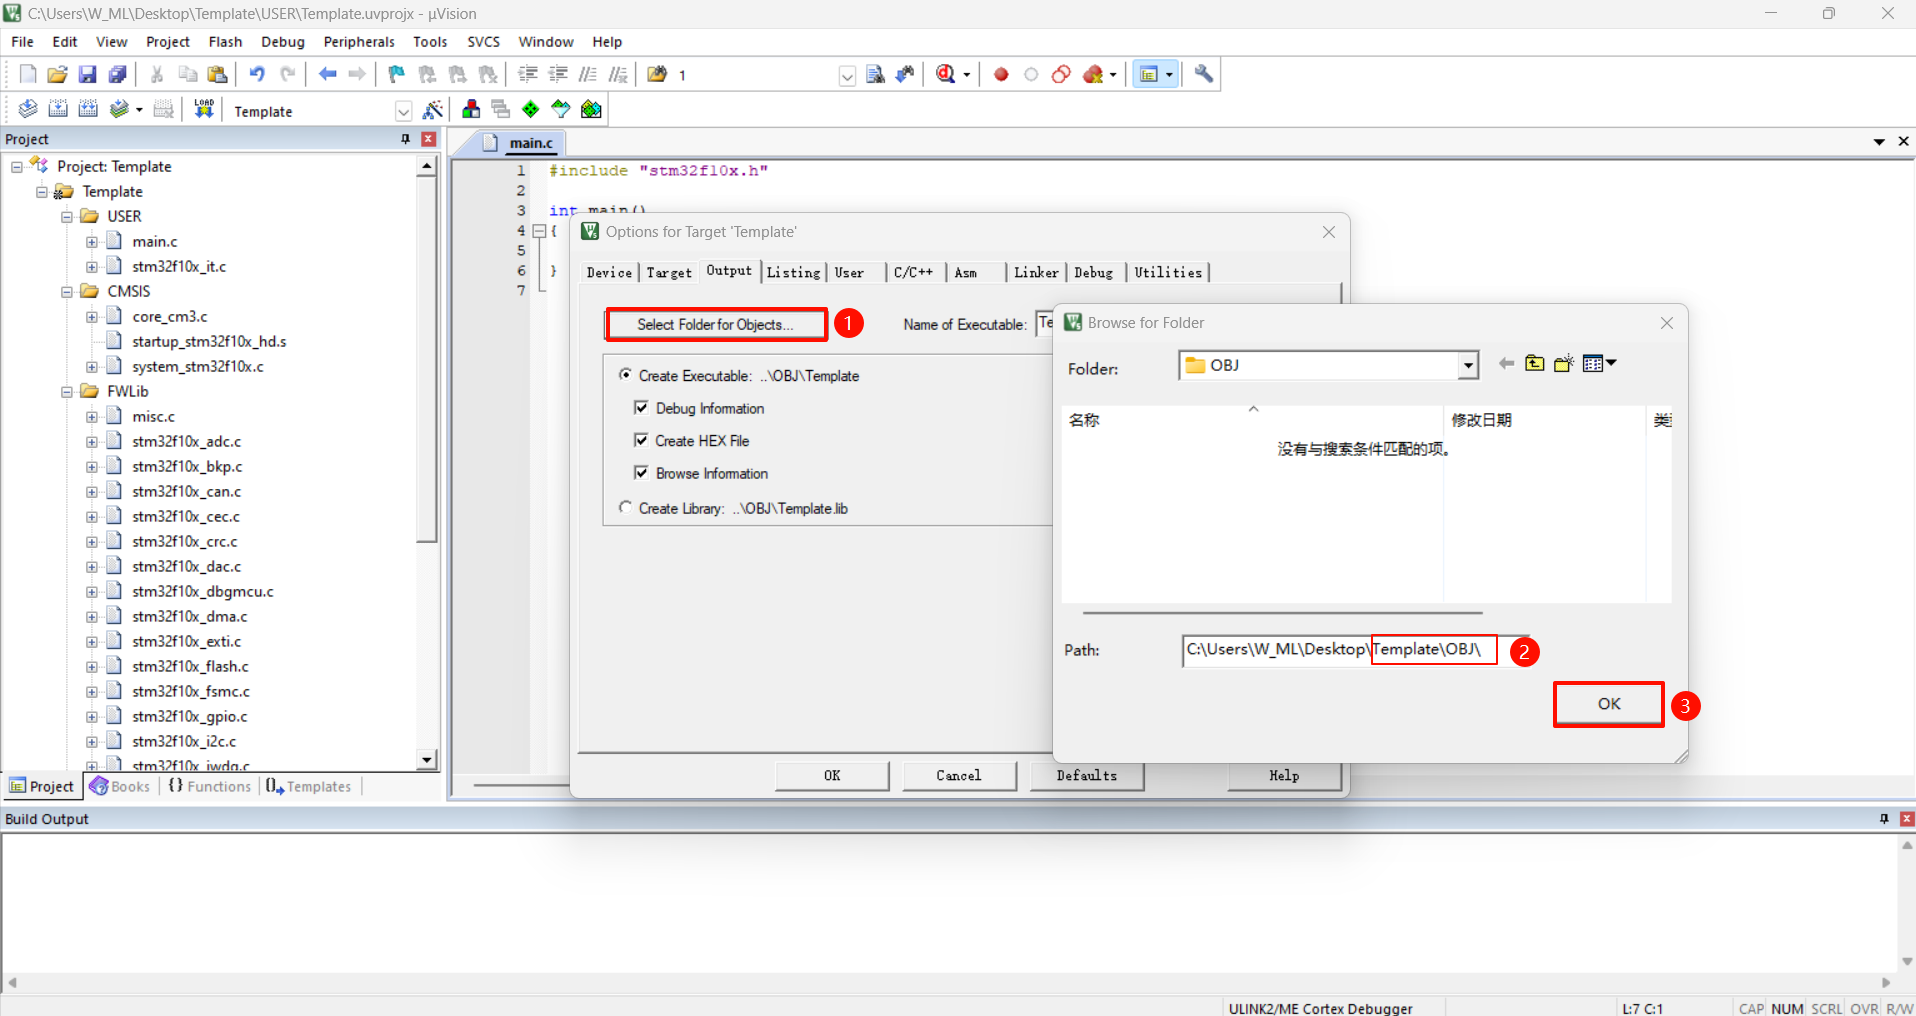Switch to the Target tab
The image size is (1916, 1016).
click(669, 272)
